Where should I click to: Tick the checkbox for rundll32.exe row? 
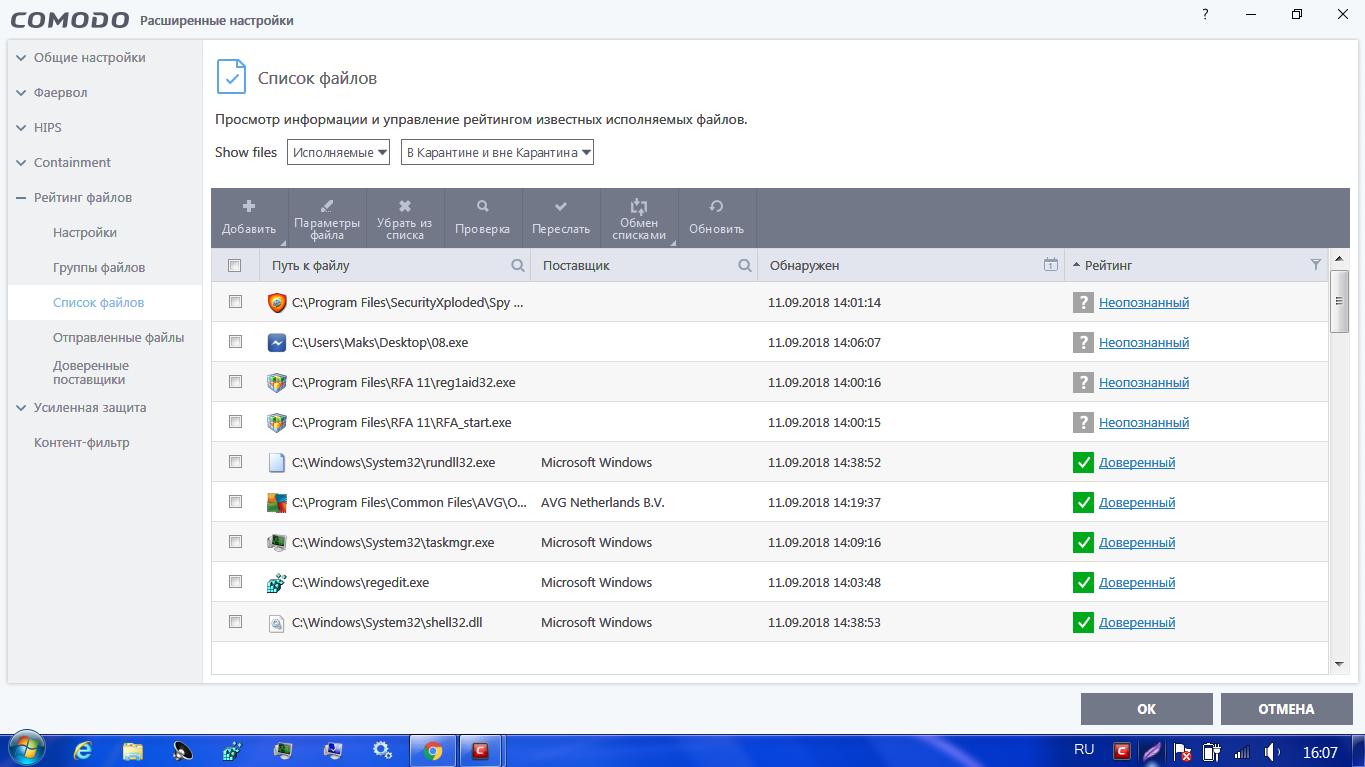[x=236, y=462]
